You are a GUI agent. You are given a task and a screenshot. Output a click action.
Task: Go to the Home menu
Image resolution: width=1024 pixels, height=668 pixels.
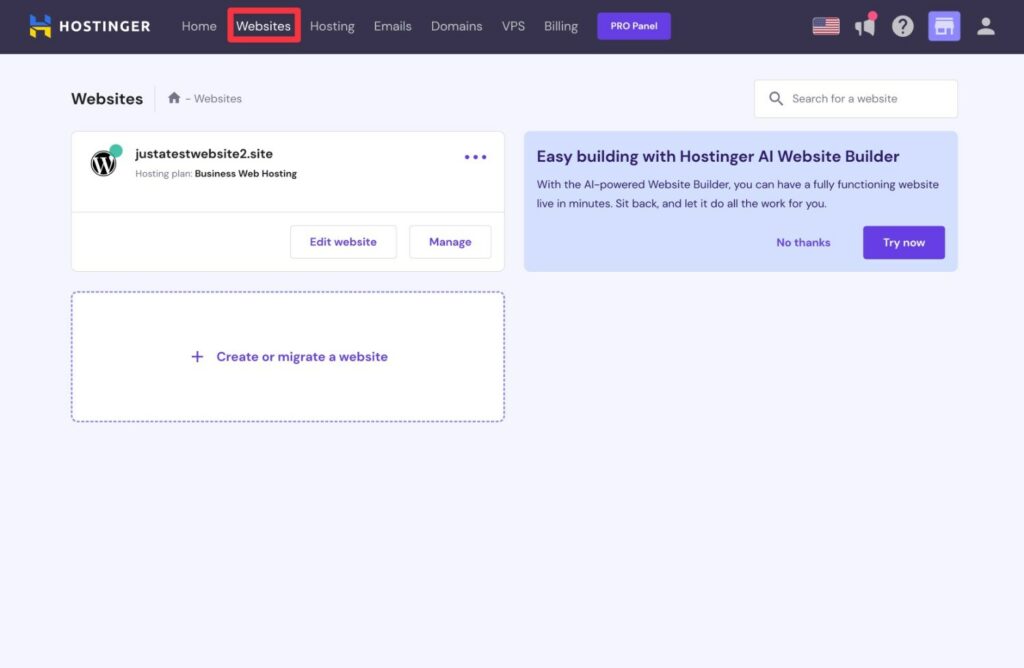(199, 26)
